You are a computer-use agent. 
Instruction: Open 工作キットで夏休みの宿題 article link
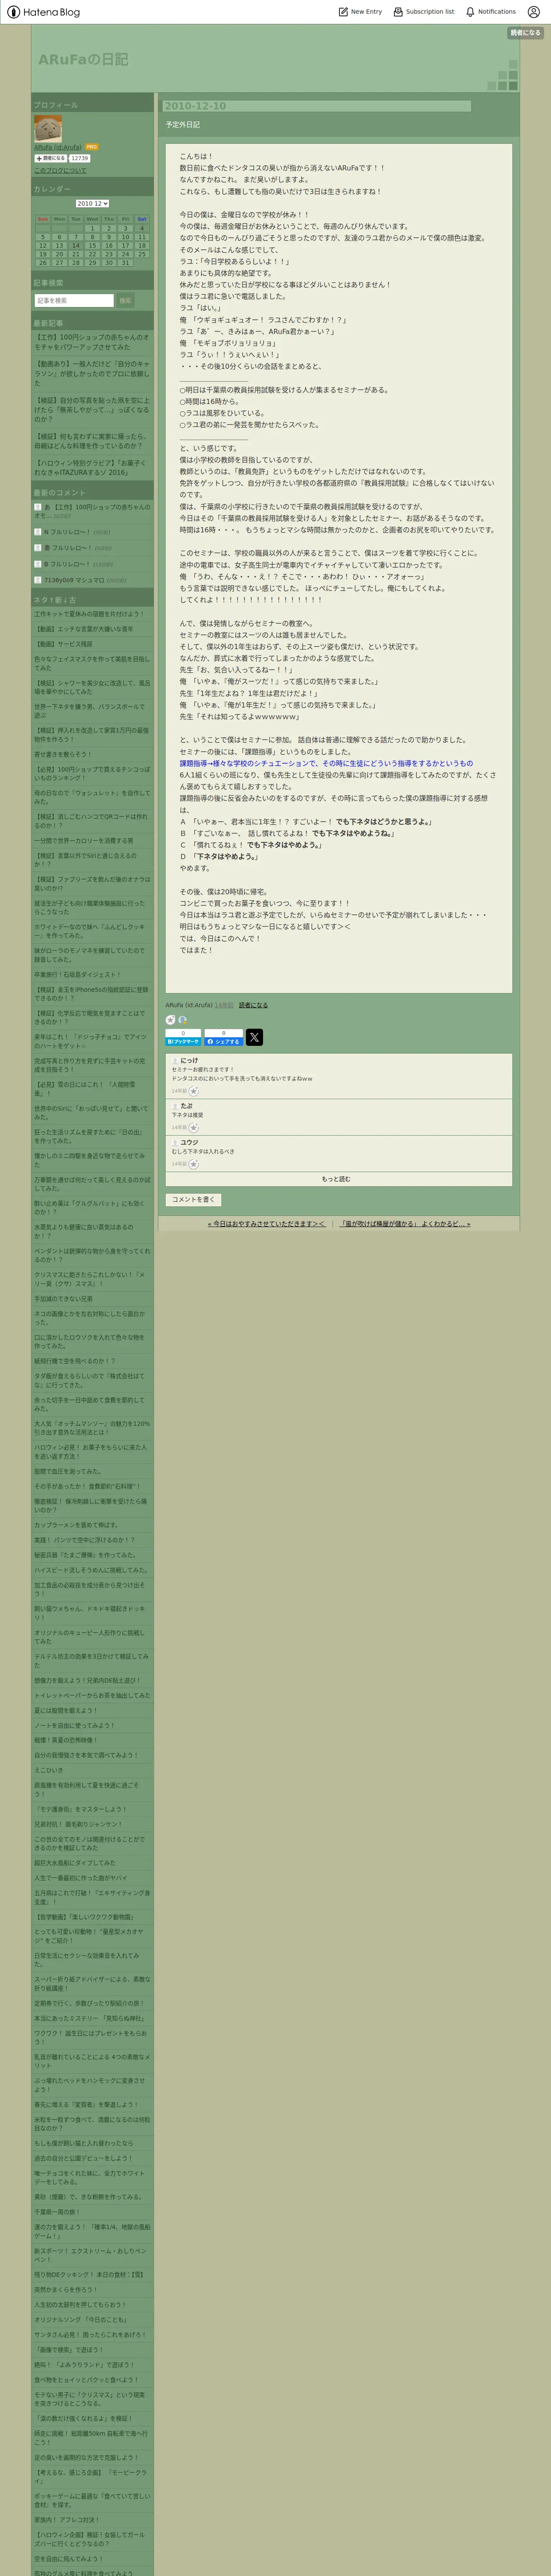(x=89, y=614)
